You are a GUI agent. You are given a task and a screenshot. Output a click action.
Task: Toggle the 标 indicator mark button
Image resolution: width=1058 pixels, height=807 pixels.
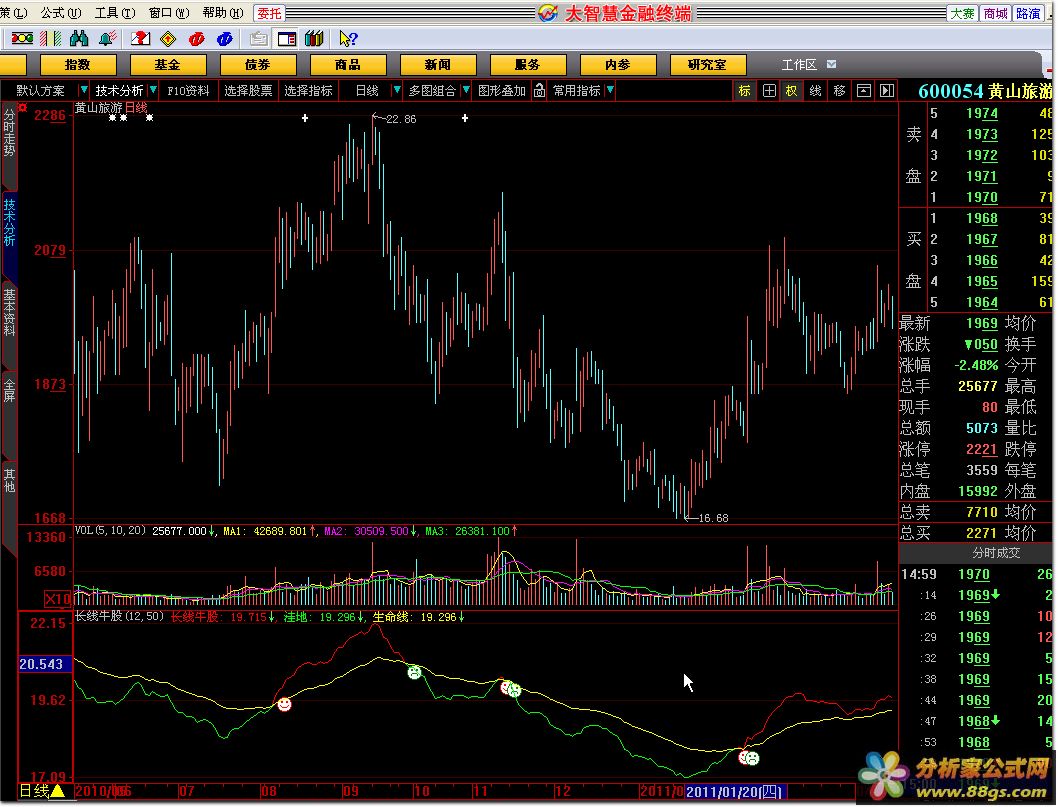click(744, 90)
